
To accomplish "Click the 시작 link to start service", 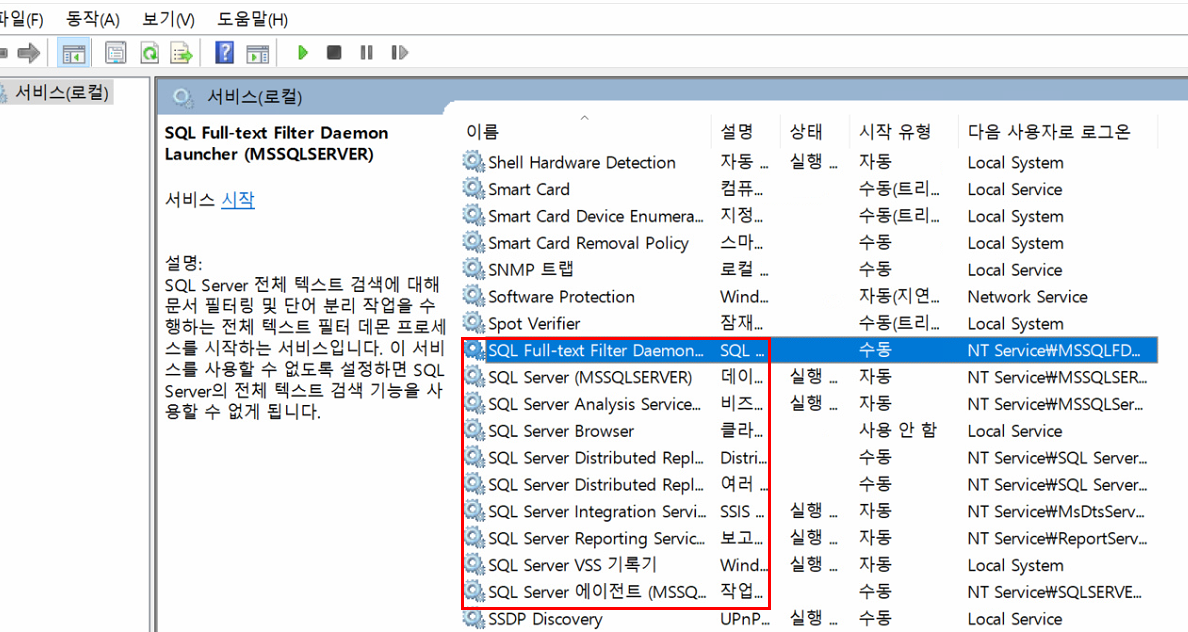I will pyautogui.click(x=238, y=200).
